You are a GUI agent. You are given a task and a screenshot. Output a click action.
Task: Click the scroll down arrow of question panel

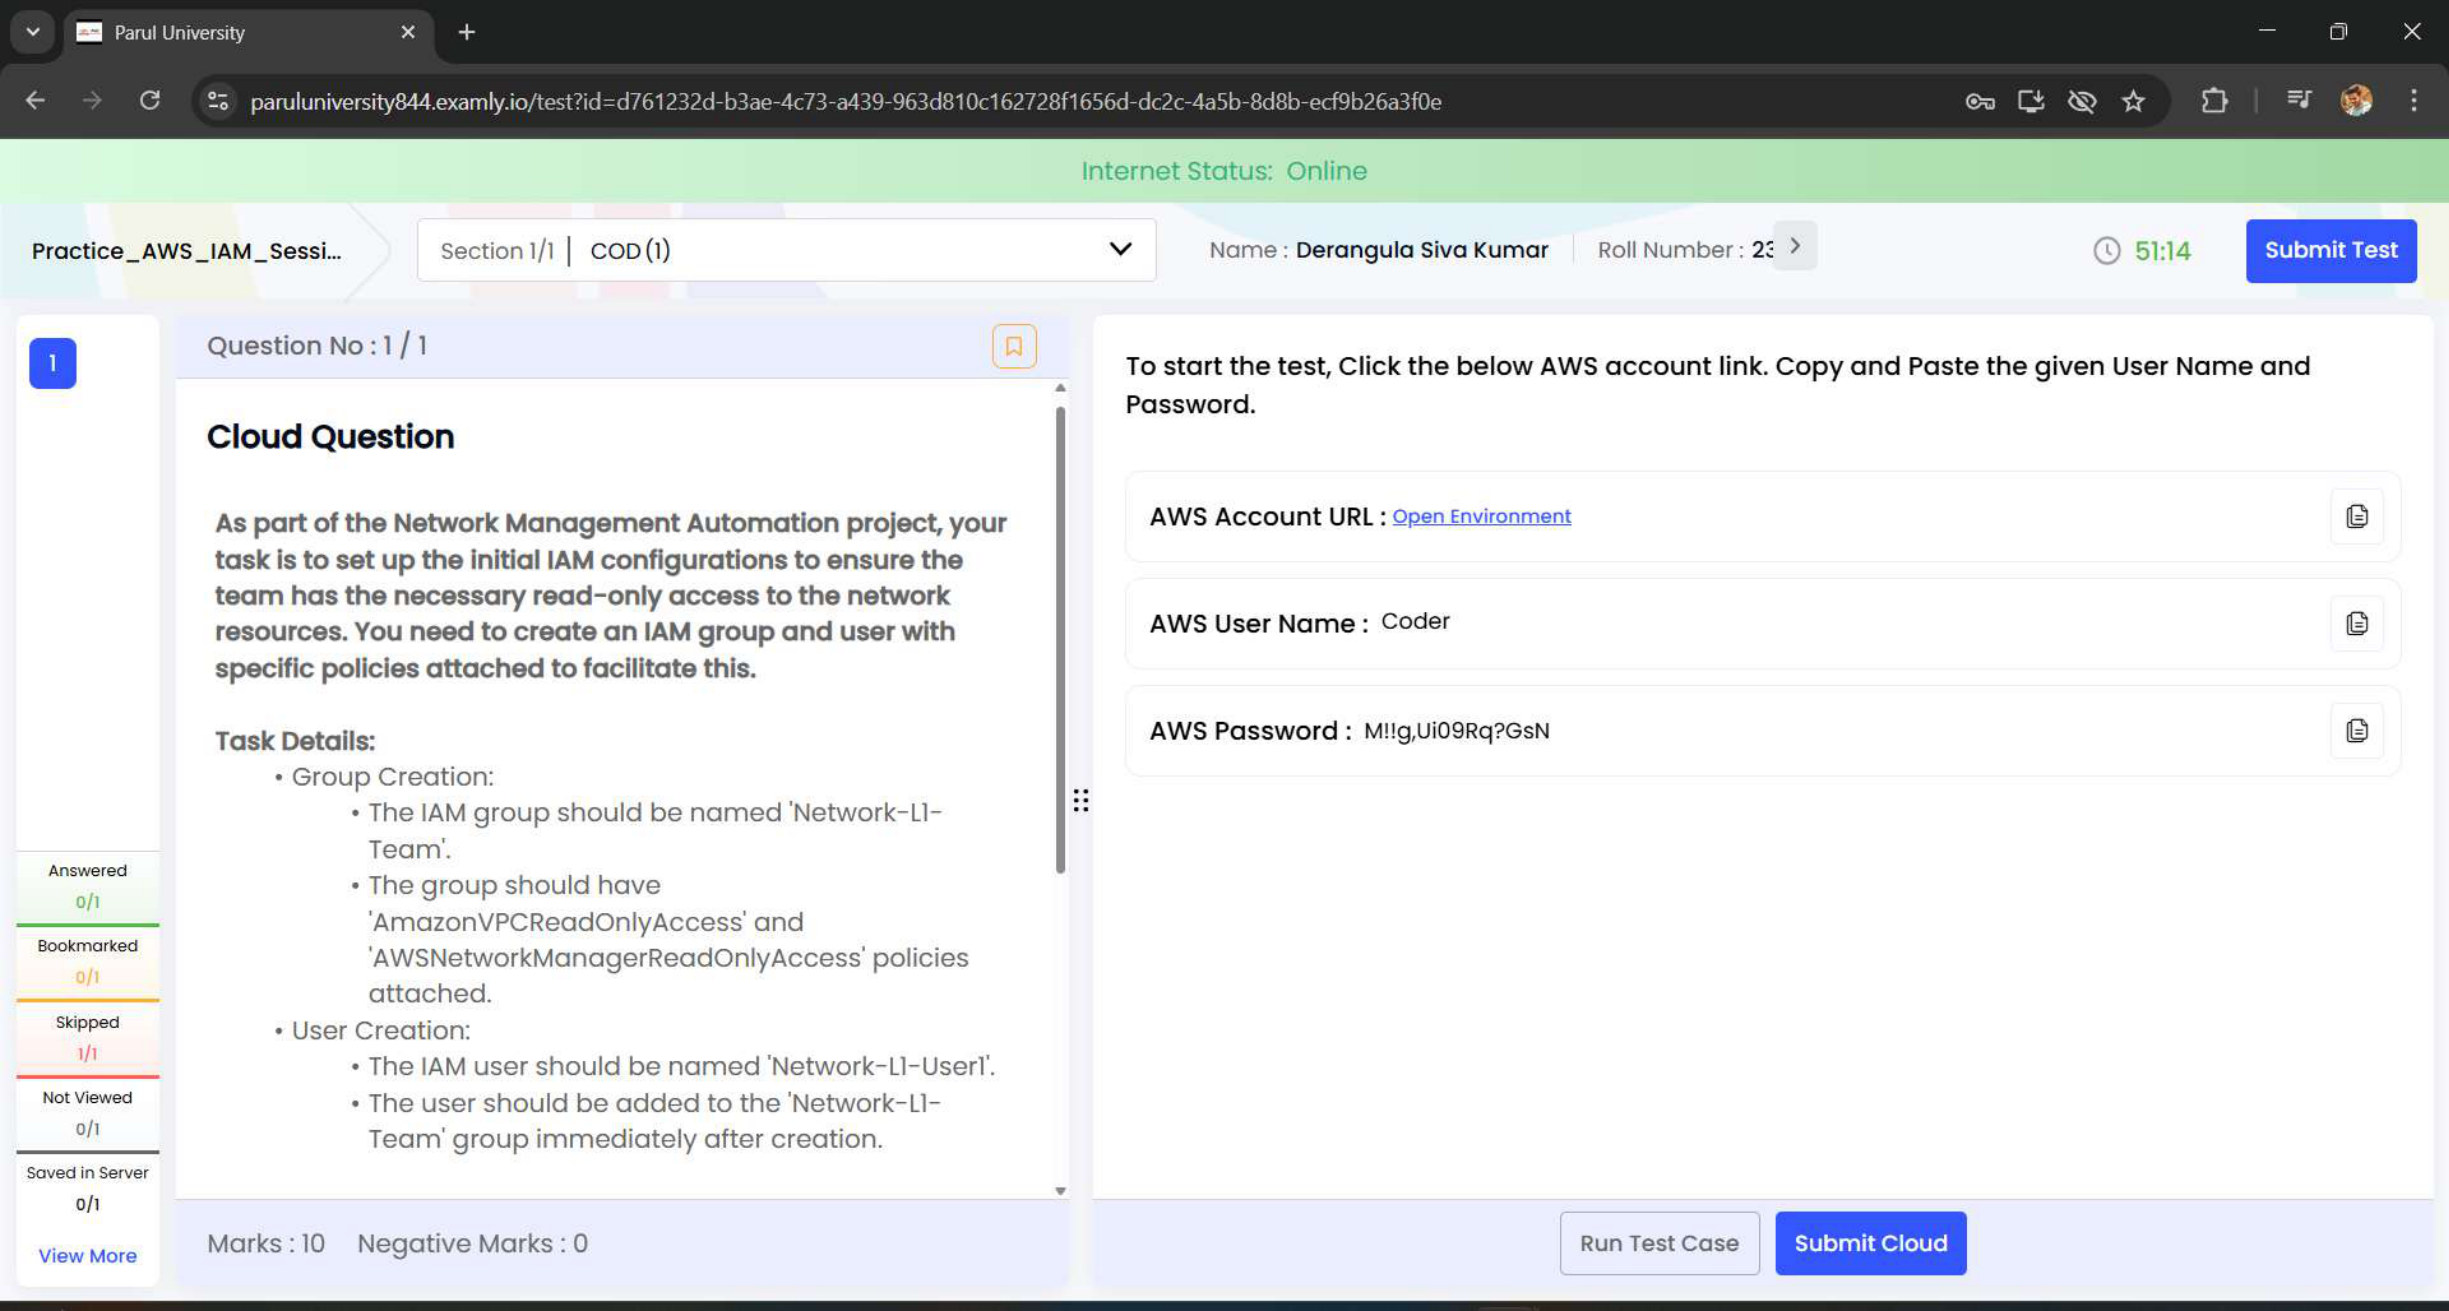click(x=1060, y=1191)
